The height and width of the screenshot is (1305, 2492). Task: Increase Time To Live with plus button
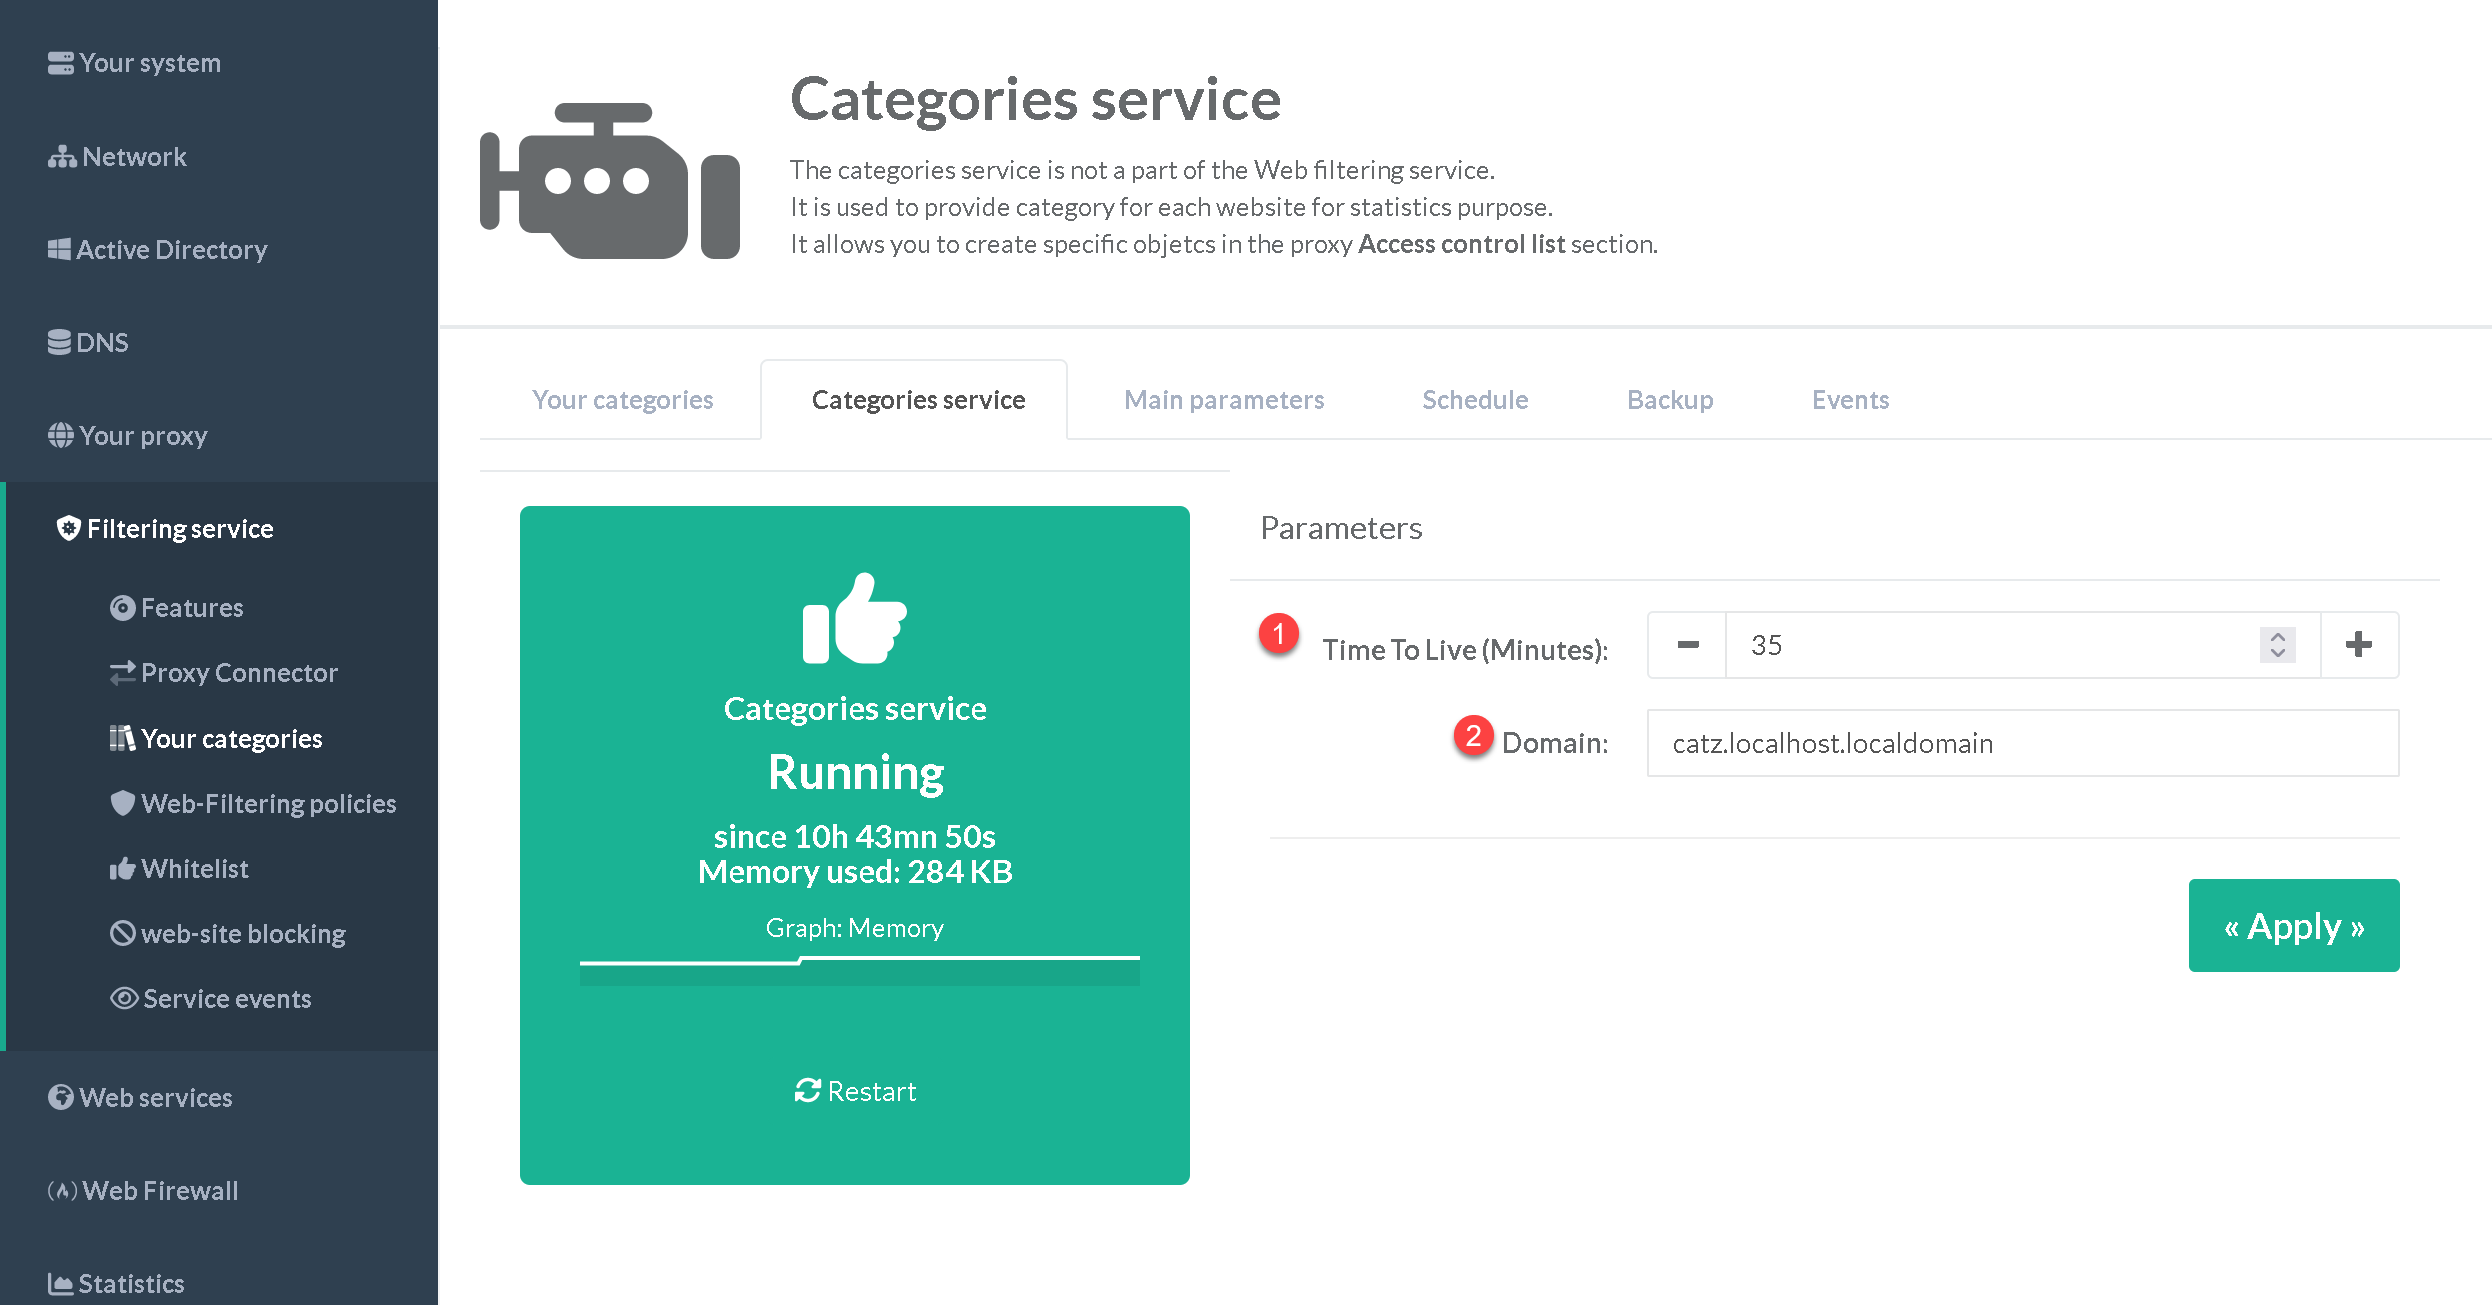point(2358,645)
